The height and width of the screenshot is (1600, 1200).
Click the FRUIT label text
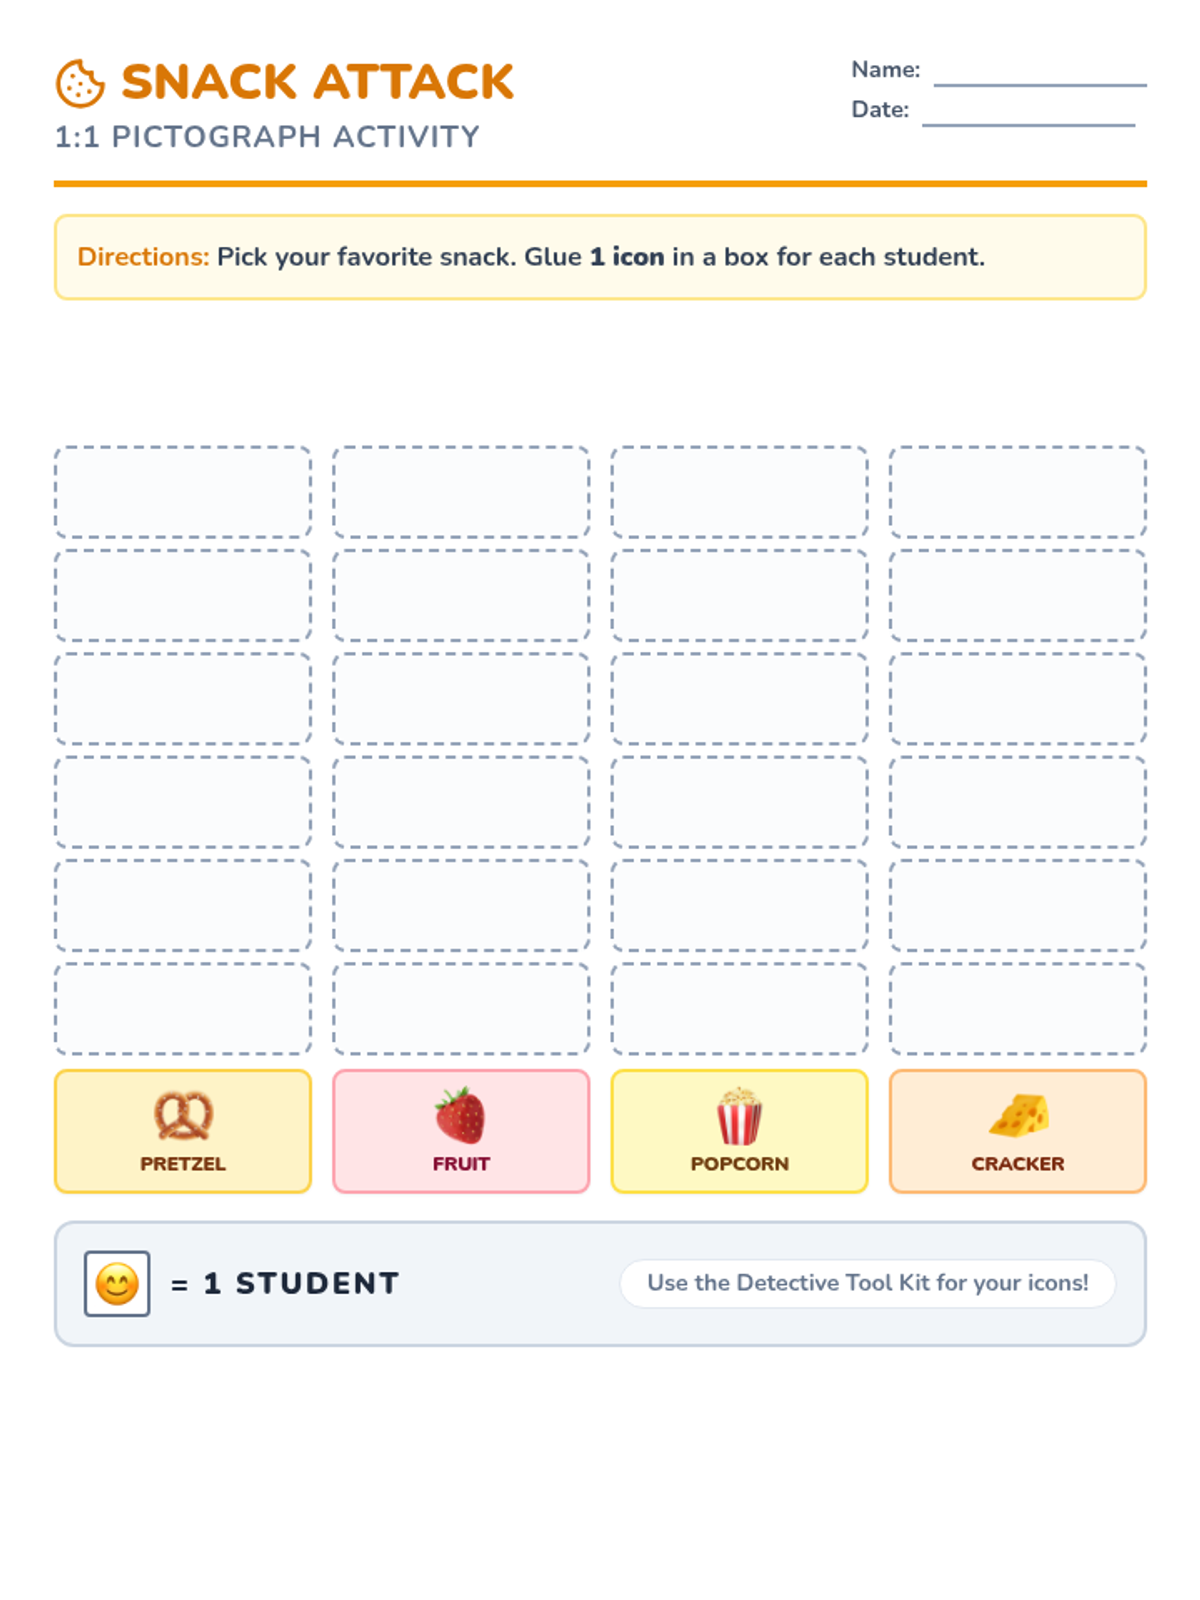click(461, 1164)
